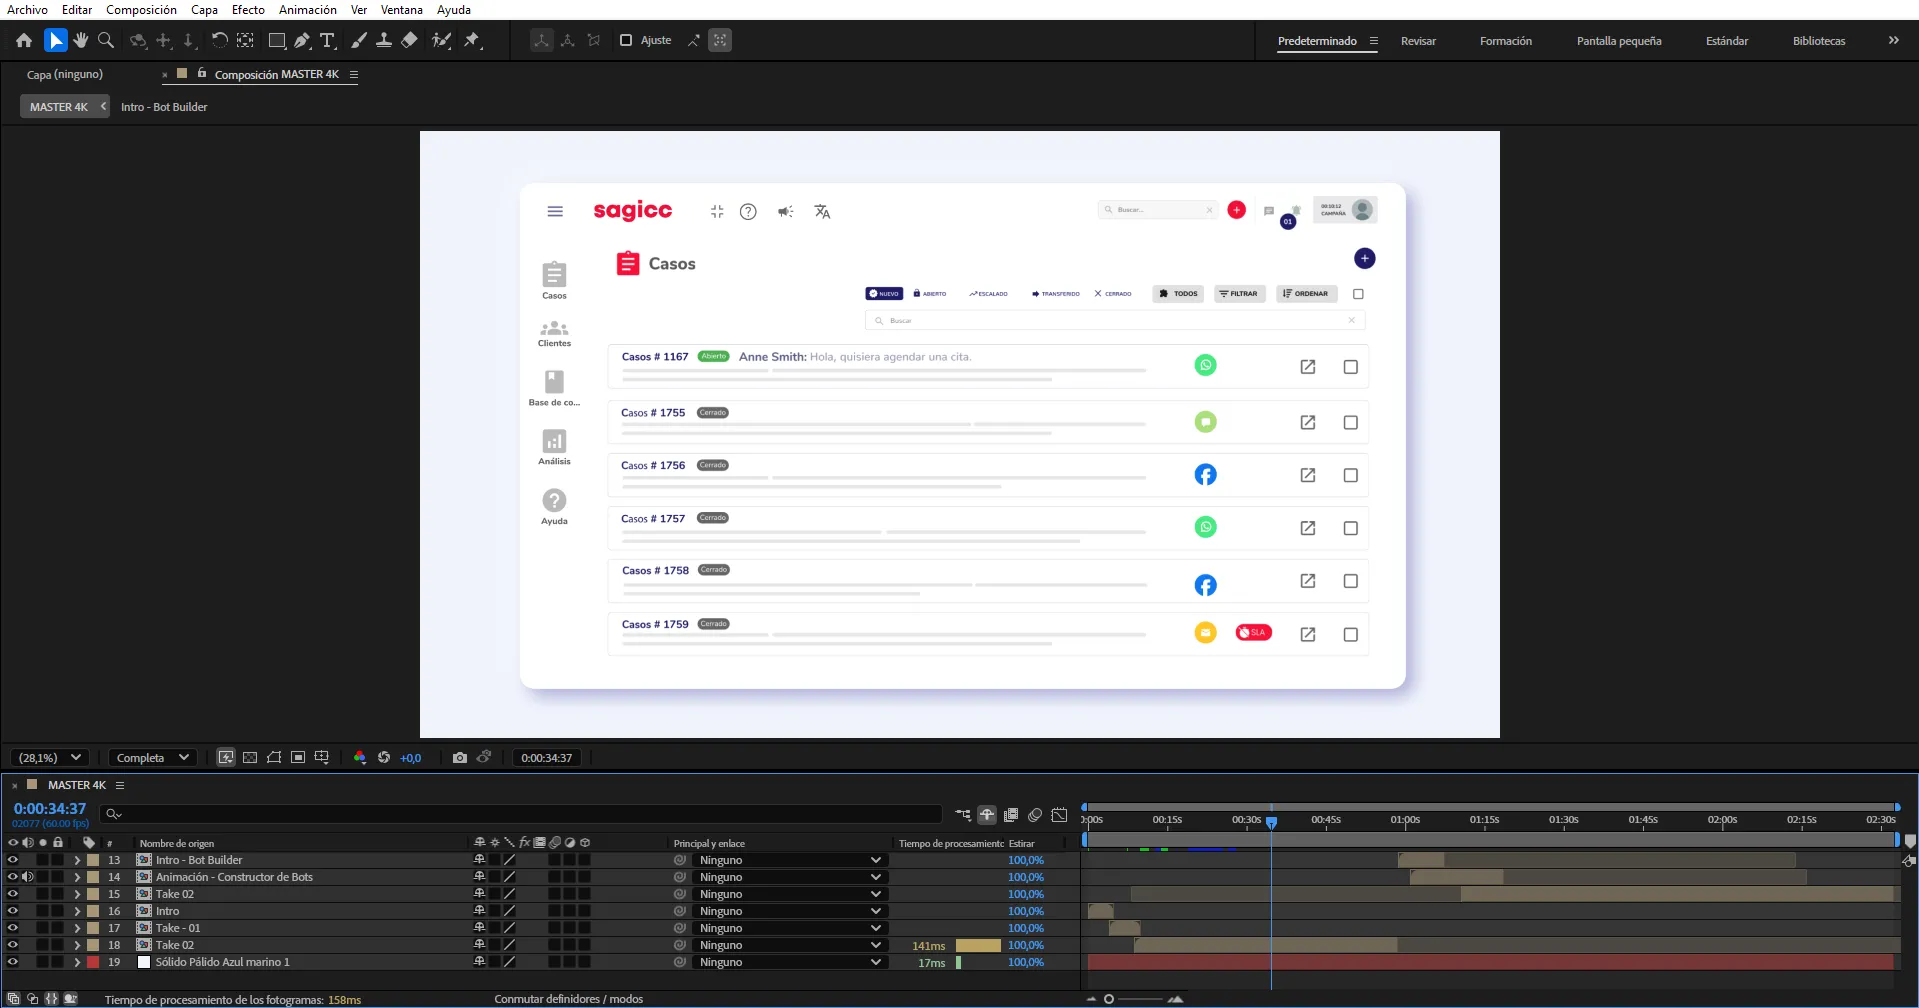Hide the Intro - Bot Builder layer
This screenshot has height=1008, width=1919.
(x=13, y=860)
